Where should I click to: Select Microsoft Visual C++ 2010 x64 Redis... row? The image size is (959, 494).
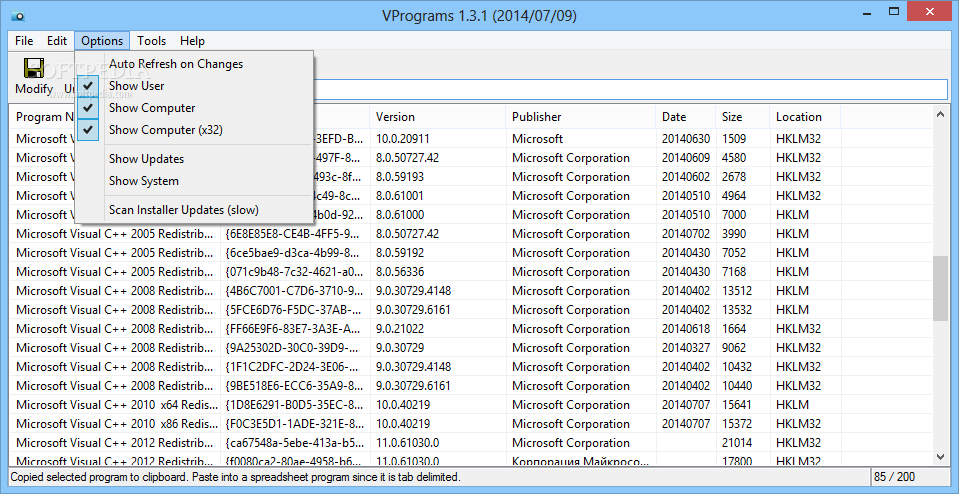[471, 404]
